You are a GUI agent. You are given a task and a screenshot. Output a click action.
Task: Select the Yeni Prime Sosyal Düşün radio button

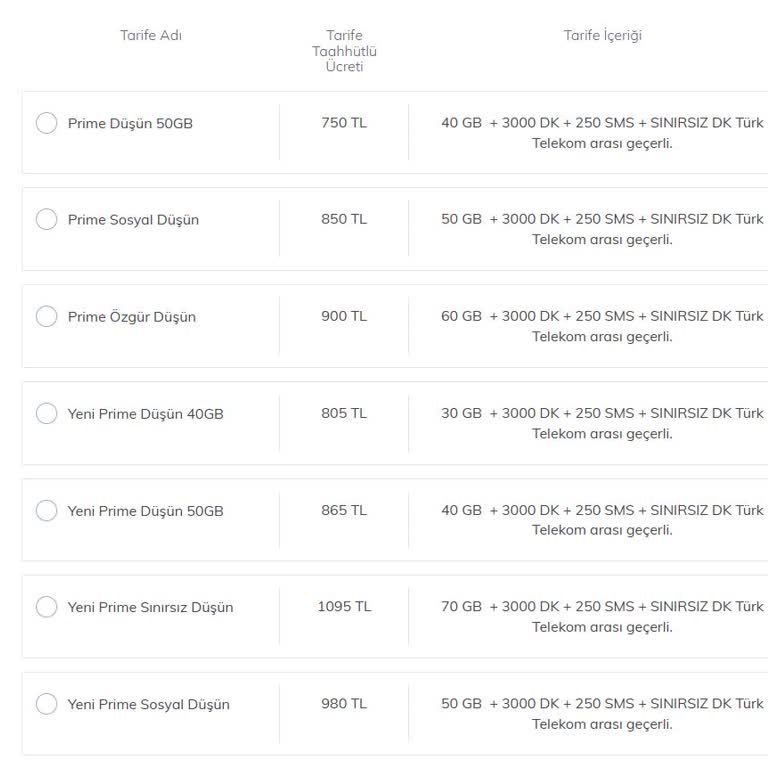click(46, 704)
